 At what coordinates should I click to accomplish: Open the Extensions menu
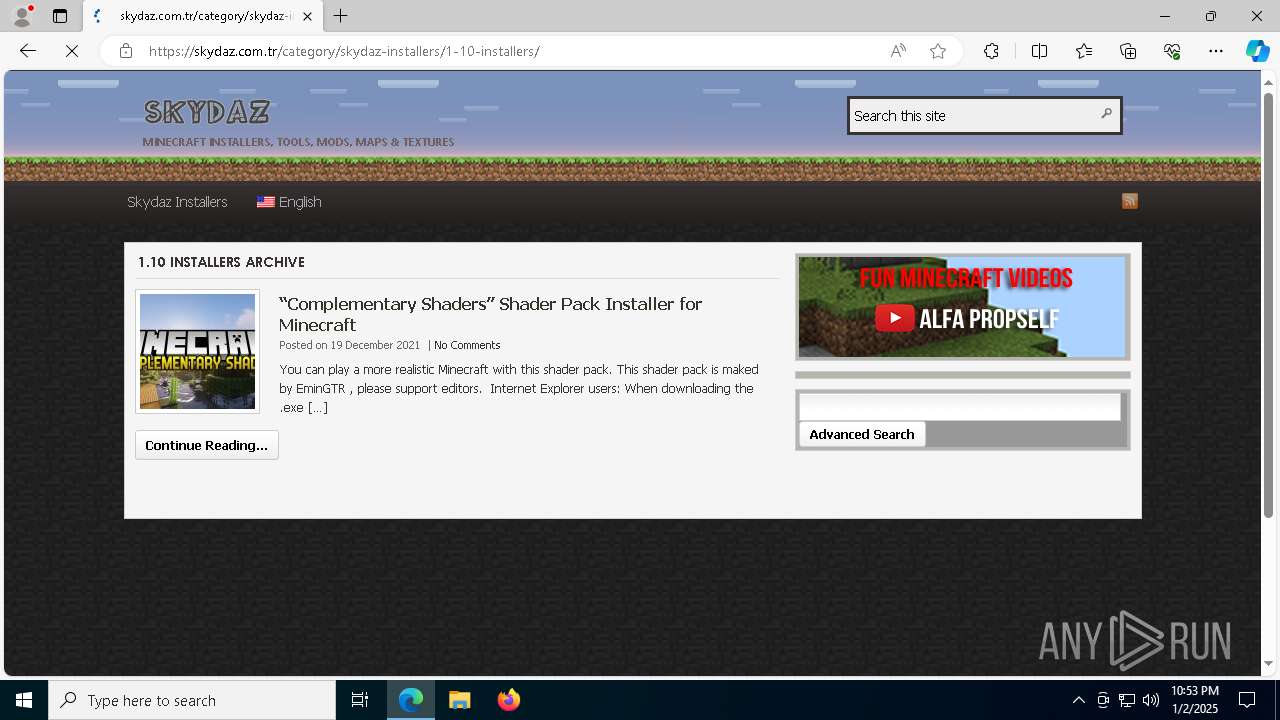click(x=991, y=51)
